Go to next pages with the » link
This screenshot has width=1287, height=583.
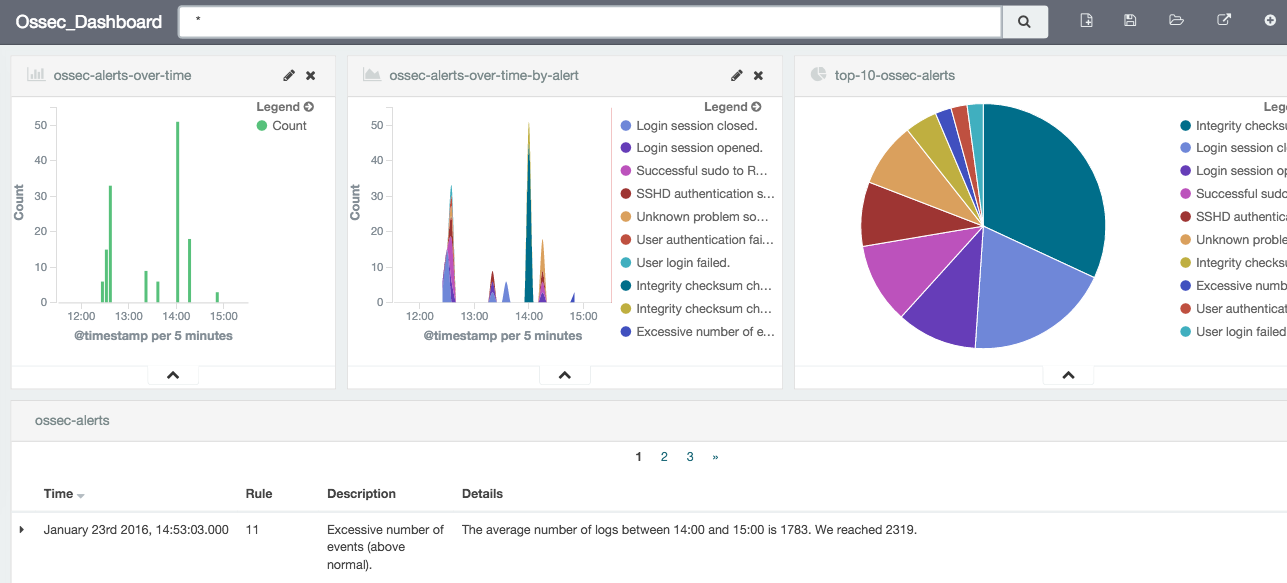[715, 457]
